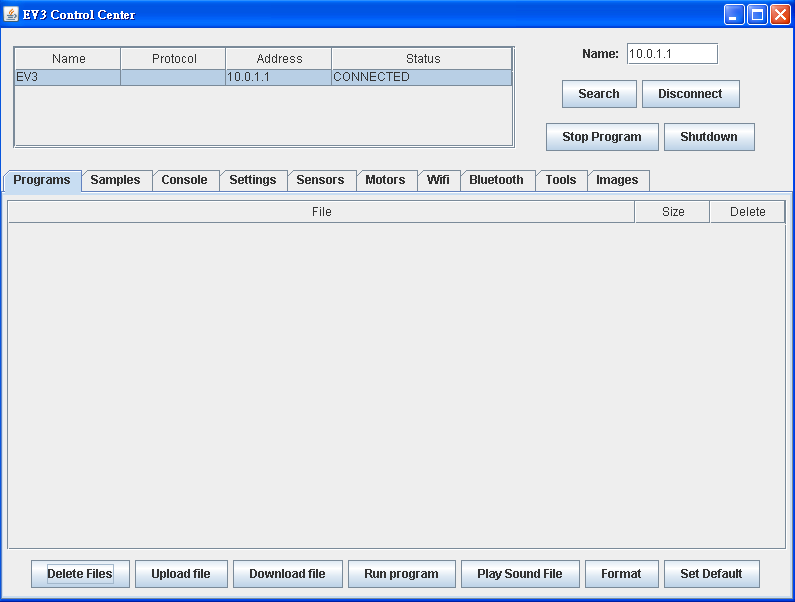Show the Images tab
The image size is (795, 602).
click(617, 180)
